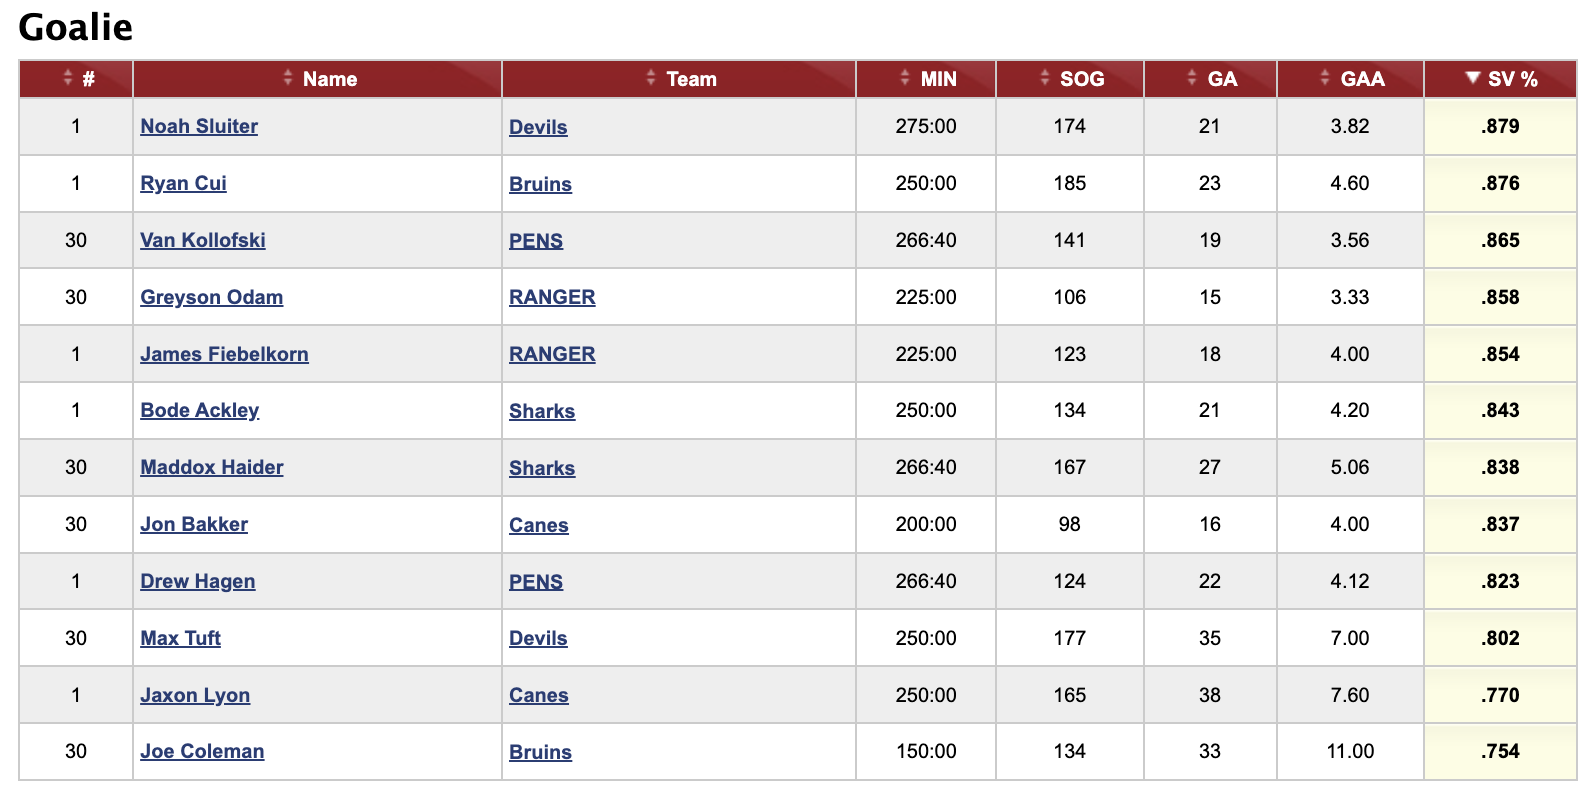1594x796 pixels.
Task: View the Bruins team page for Ryan Cui
Action: (x=540, y=184)
